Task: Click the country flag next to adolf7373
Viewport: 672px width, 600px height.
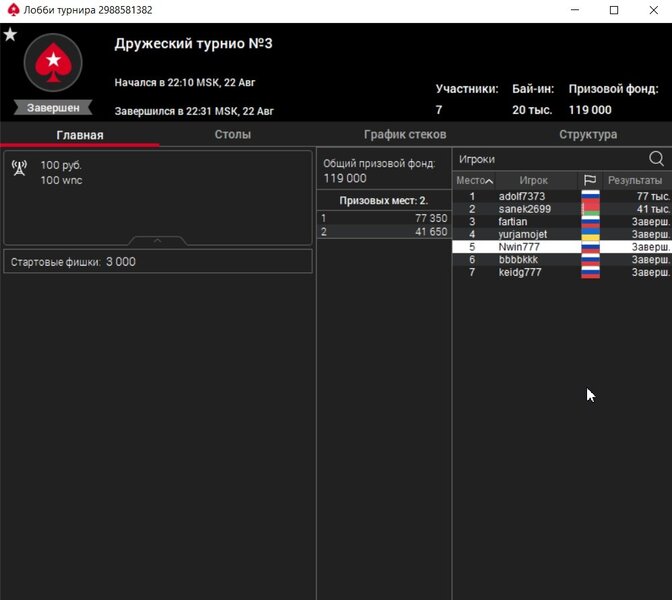Action: [x=590, y=196]
